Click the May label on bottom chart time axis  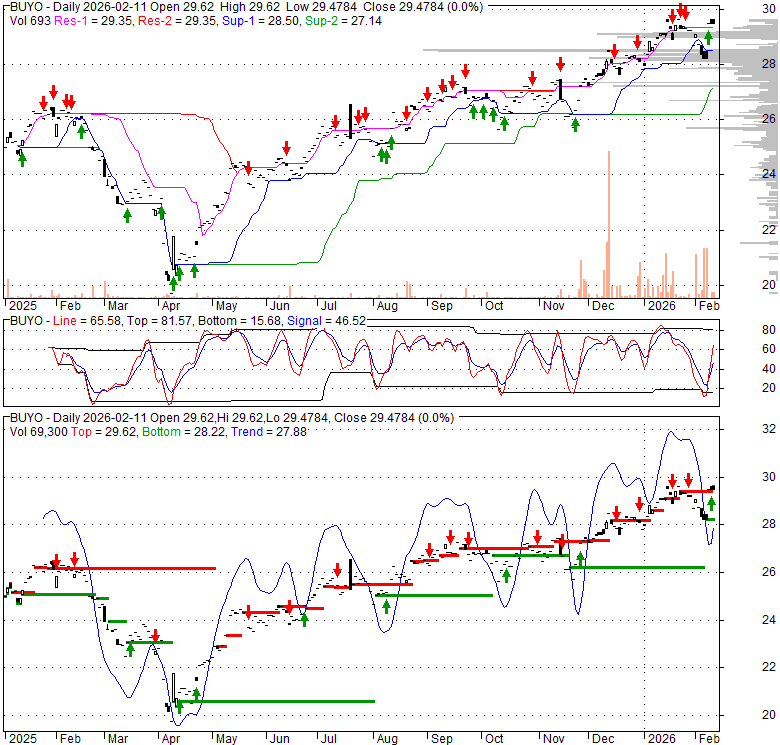pyautogui.click(x=226, y=739)
